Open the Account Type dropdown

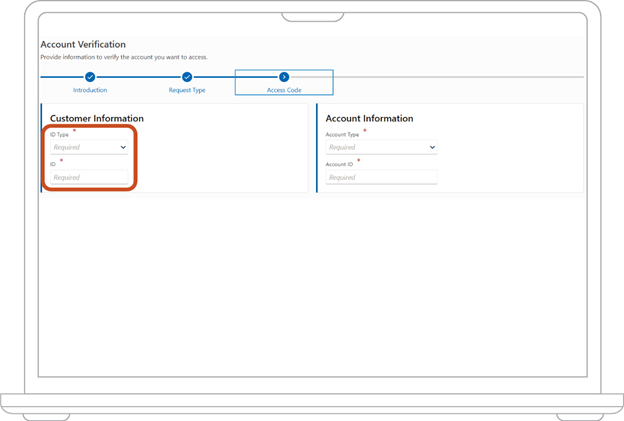(381, 147)
